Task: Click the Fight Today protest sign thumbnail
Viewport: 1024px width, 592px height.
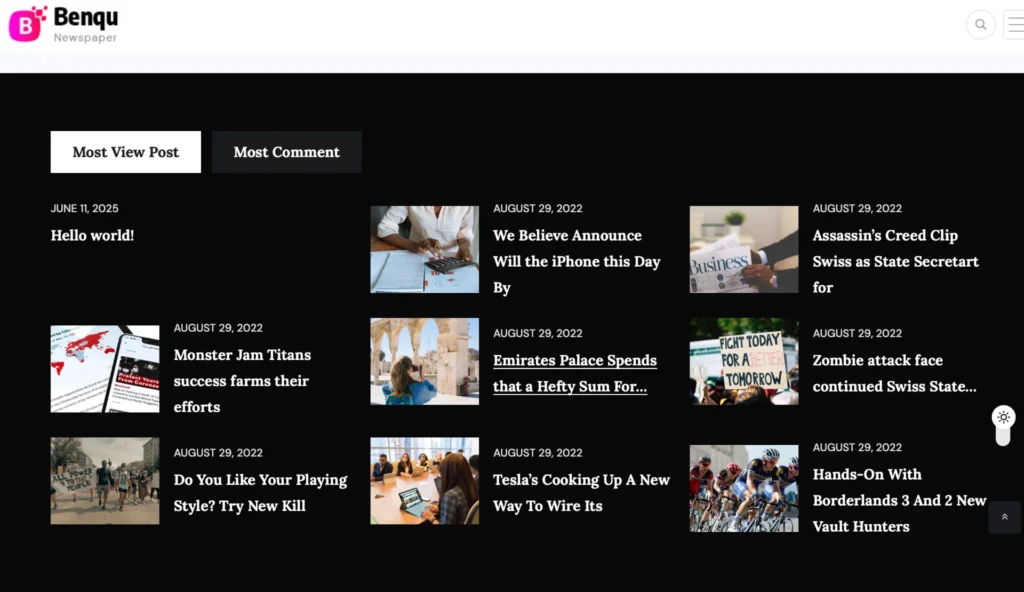Action: click(743, 361)
